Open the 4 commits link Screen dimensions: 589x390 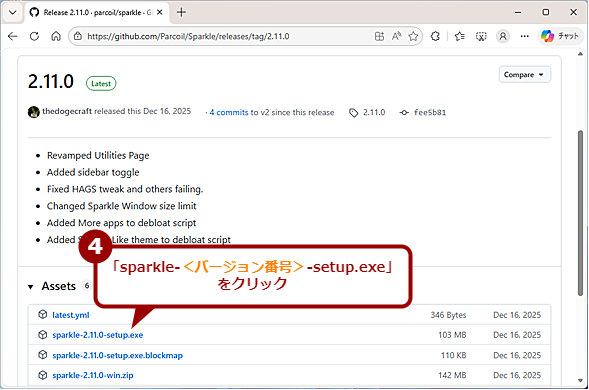click(229, 112)
